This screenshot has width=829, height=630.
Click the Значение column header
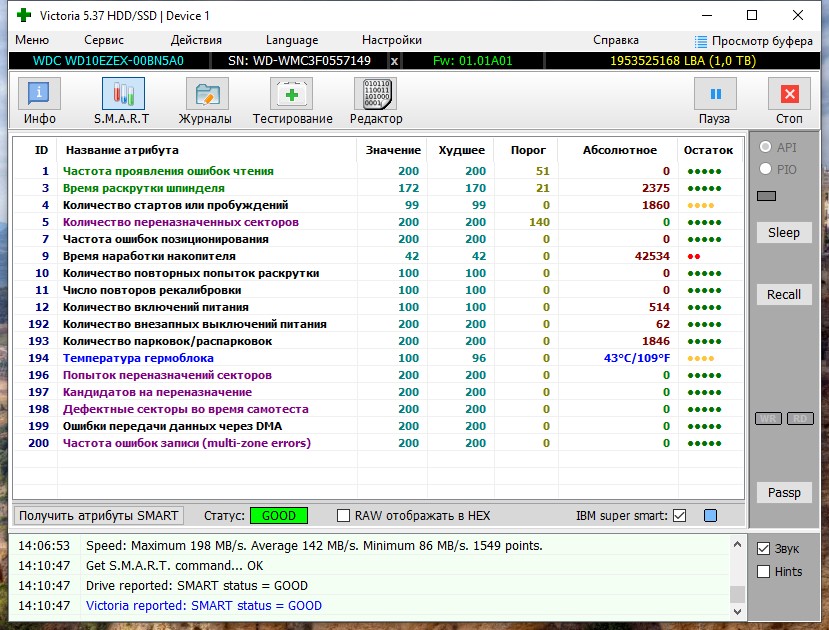393,150
